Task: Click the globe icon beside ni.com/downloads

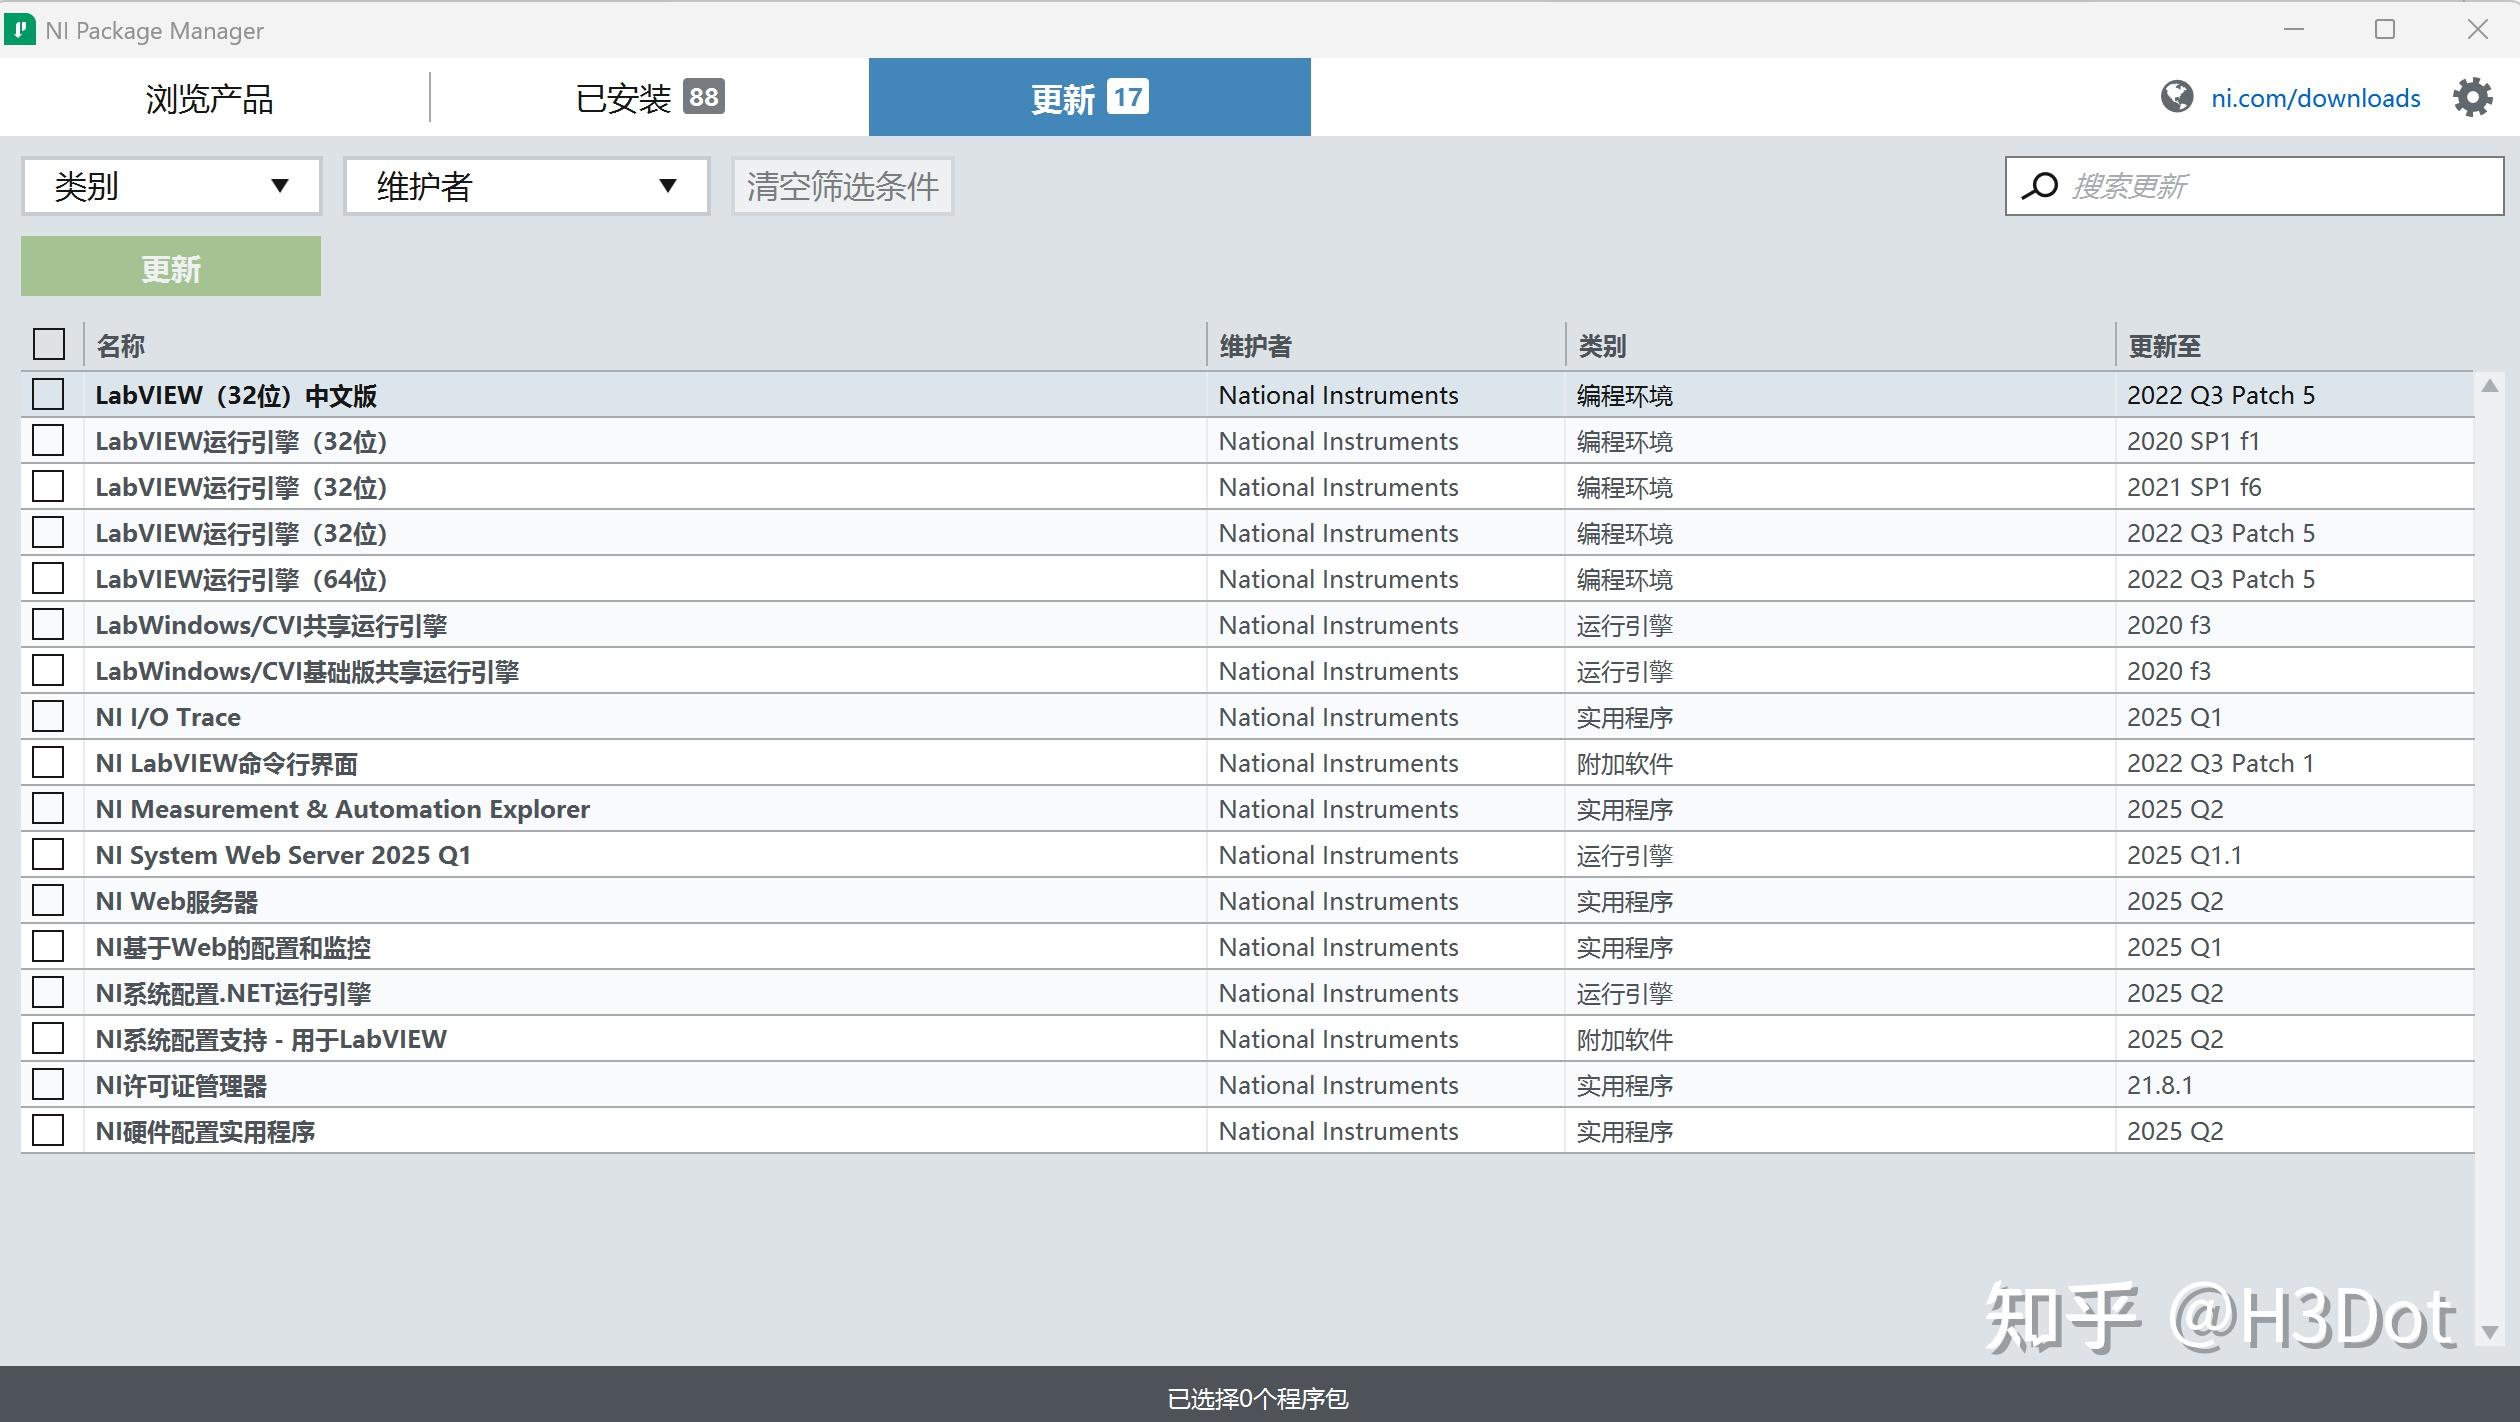Action: point(2178,96)
